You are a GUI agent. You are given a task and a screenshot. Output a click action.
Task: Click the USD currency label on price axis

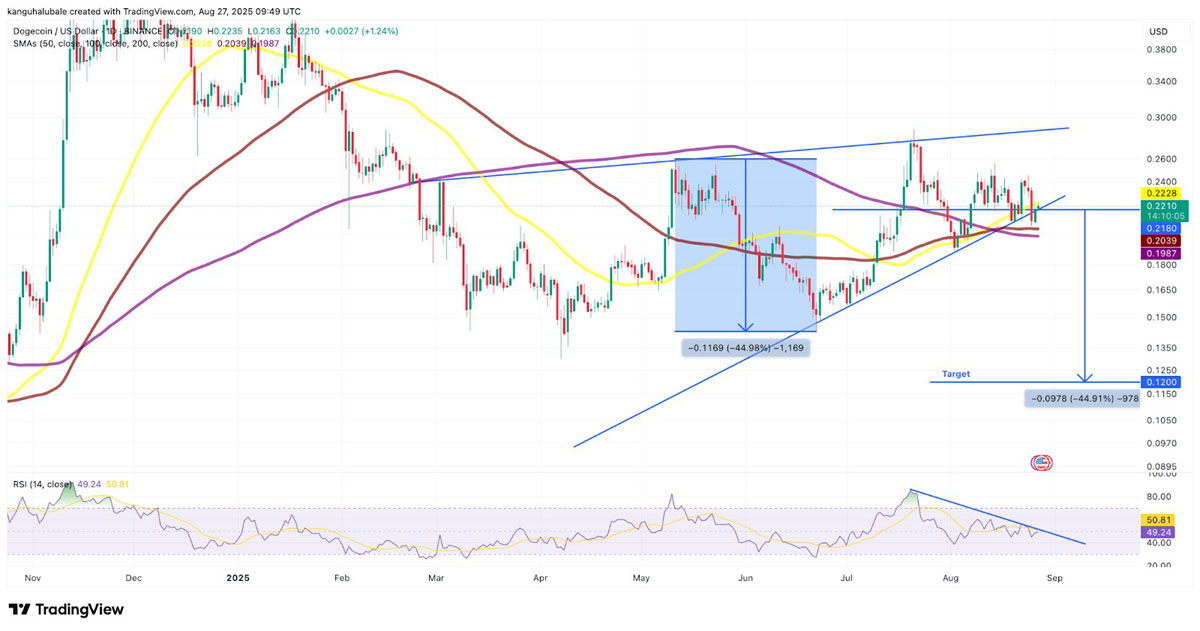pos(1158,32)
